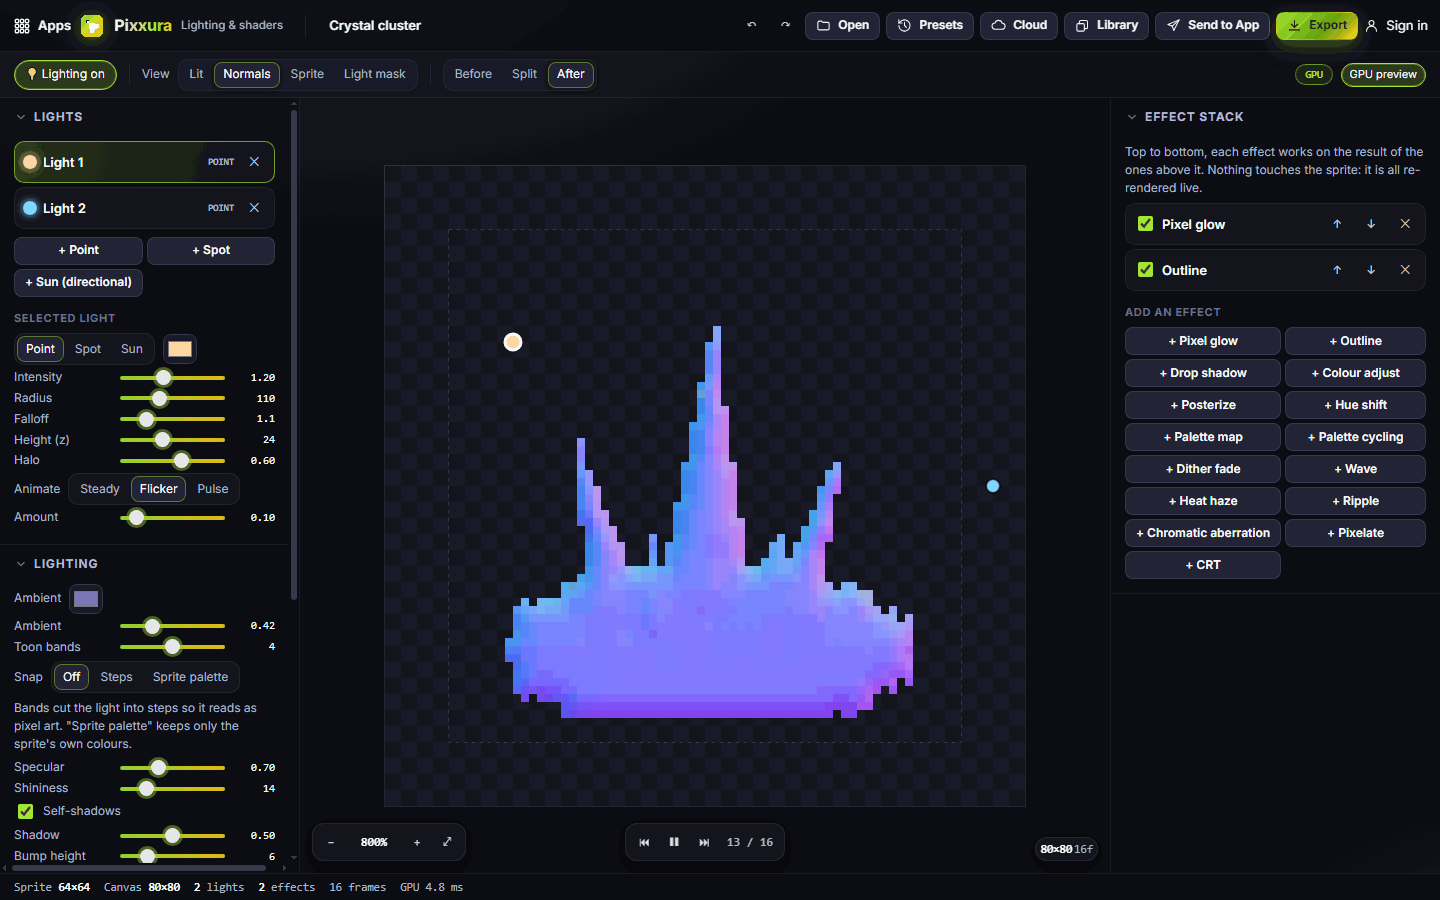Add the Chromatic aberration effect

click(x=1203, y=533)
